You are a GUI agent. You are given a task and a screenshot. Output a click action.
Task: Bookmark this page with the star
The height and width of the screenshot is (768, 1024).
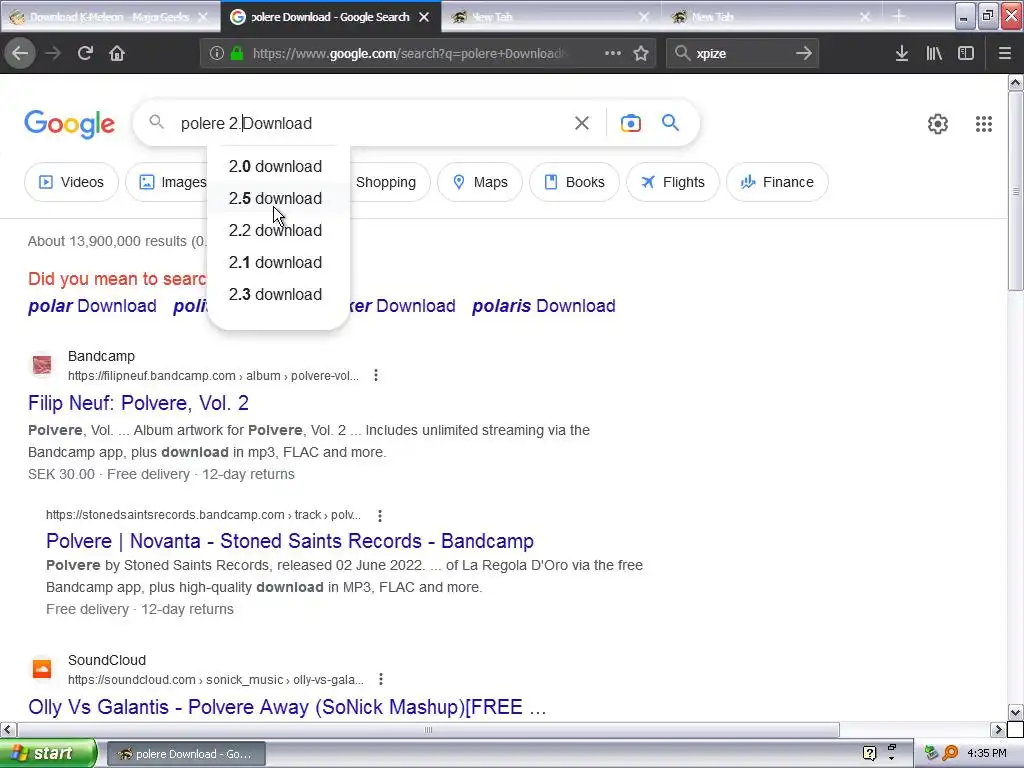tap(641, 54)
